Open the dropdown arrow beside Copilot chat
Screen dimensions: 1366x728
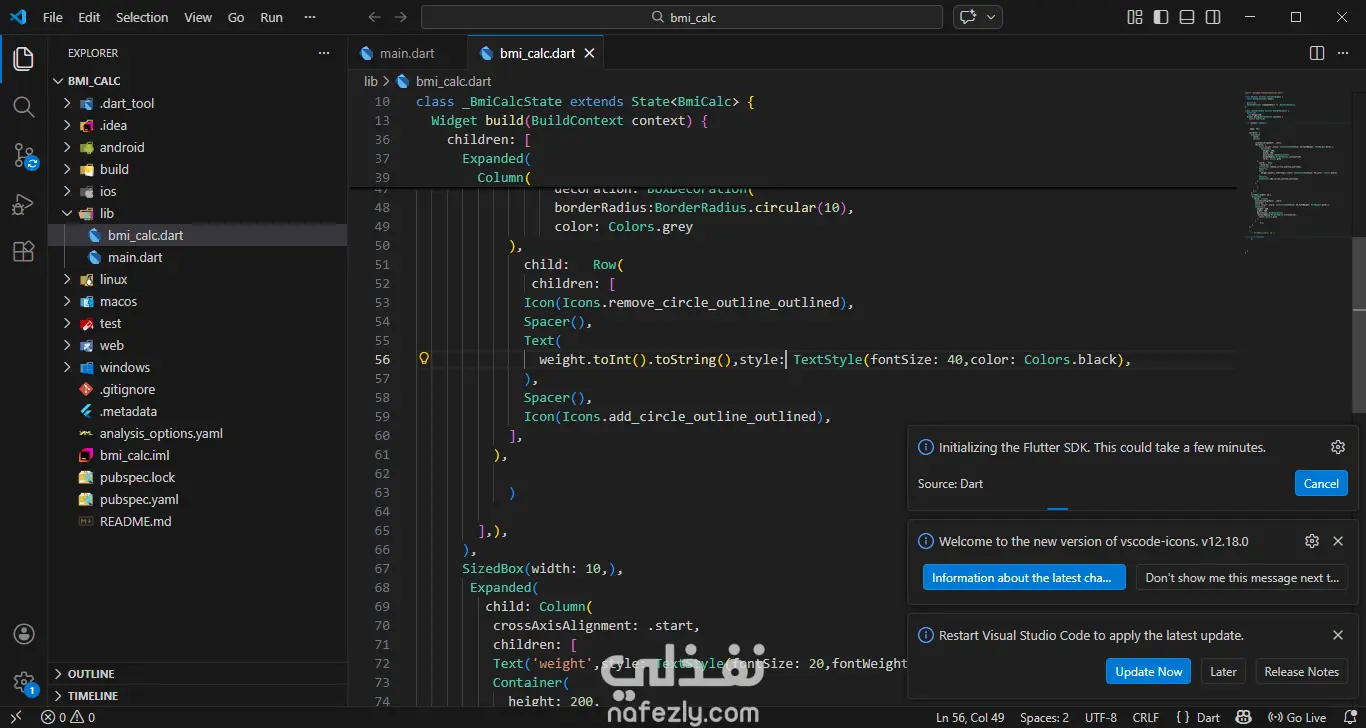pyautogui.click(x=992, y=17)
